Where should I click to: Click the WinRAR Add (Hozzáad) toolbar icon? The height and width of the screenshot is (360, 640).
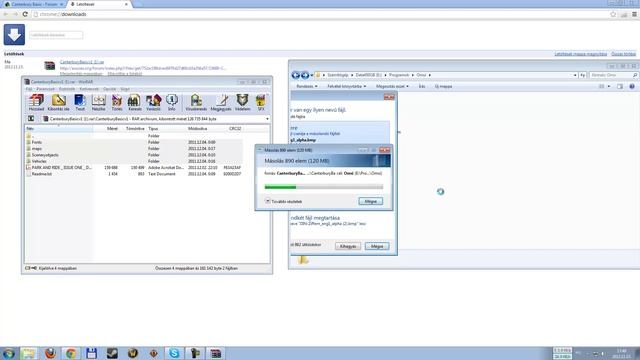pyautogui.click(x=36, y=102)
